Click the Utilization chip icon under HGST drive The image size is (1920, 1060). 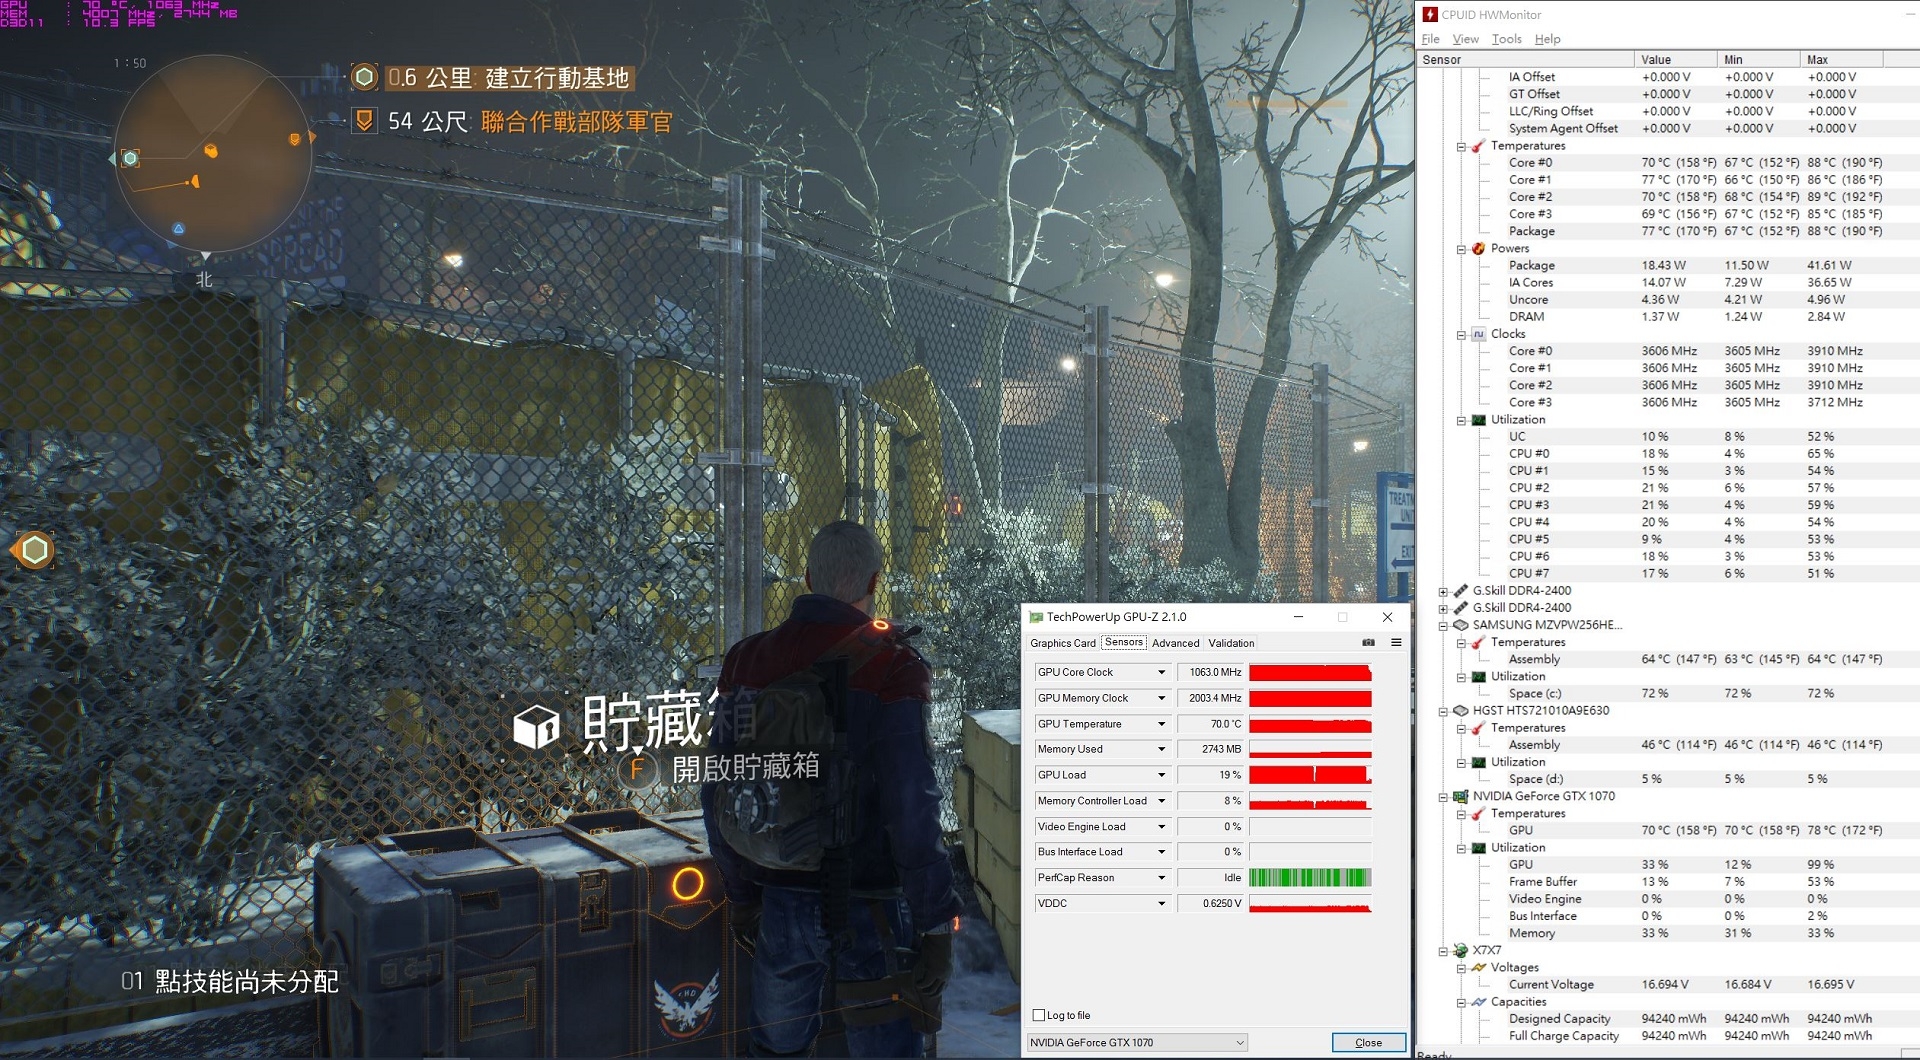[x=1478, y=762]
